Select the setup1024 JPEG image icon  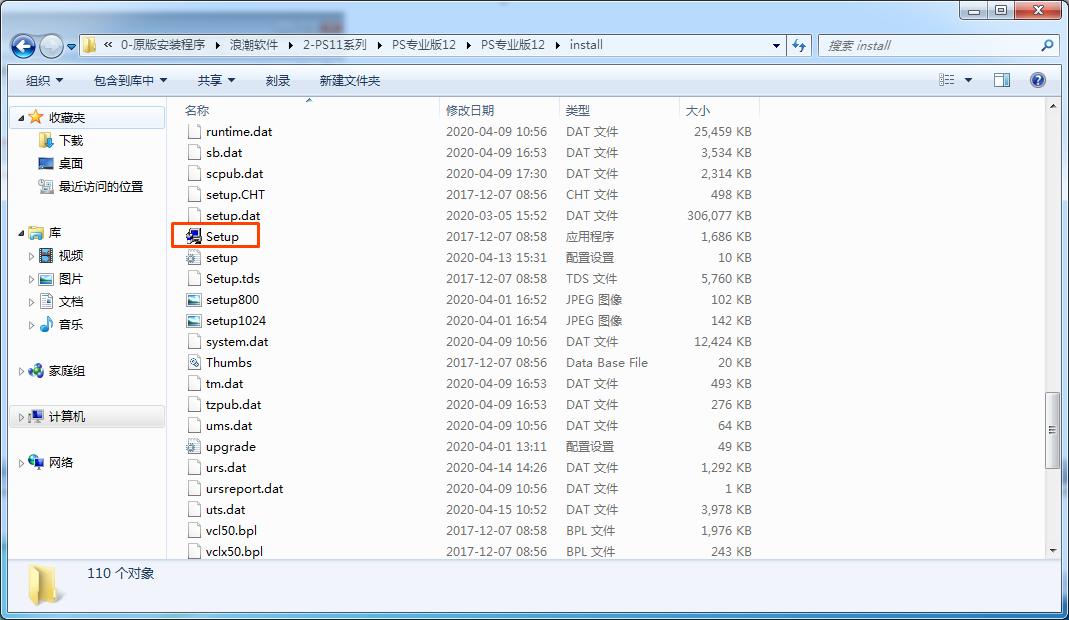pyautogui.click(x=194, y=321)
